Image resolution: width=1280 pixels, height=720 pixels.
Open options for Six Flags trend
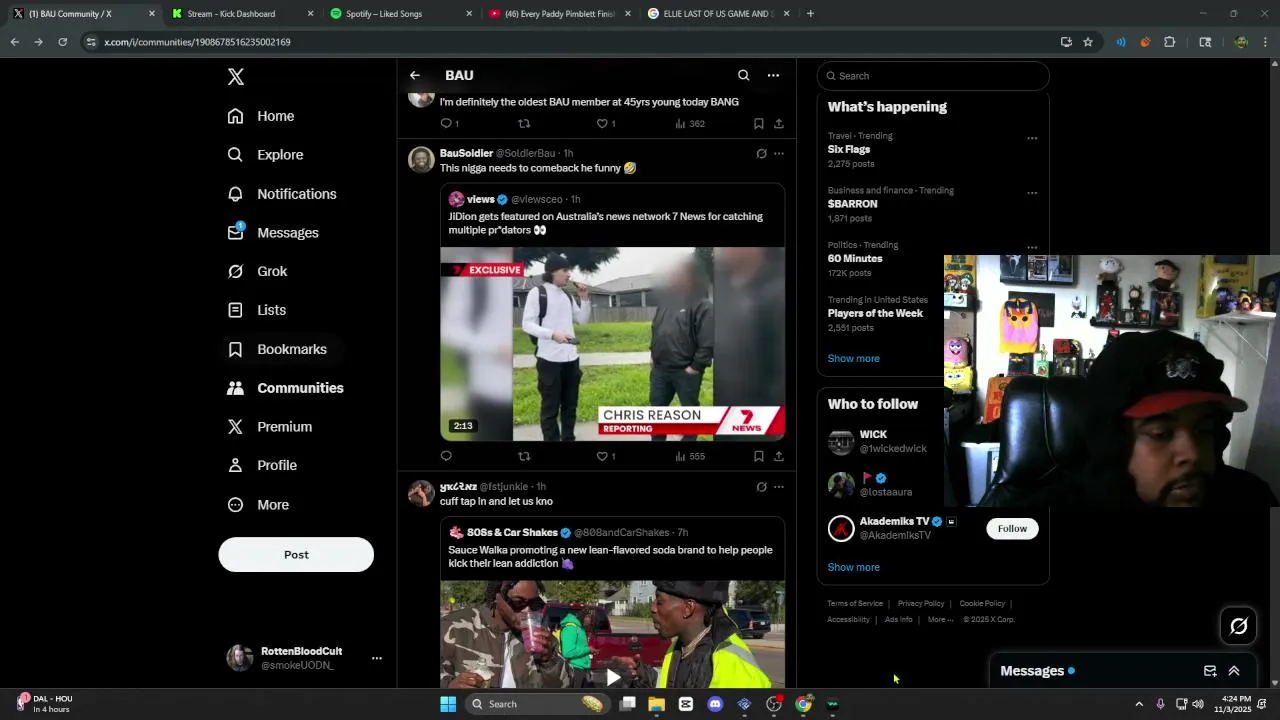coord(1032,138)
